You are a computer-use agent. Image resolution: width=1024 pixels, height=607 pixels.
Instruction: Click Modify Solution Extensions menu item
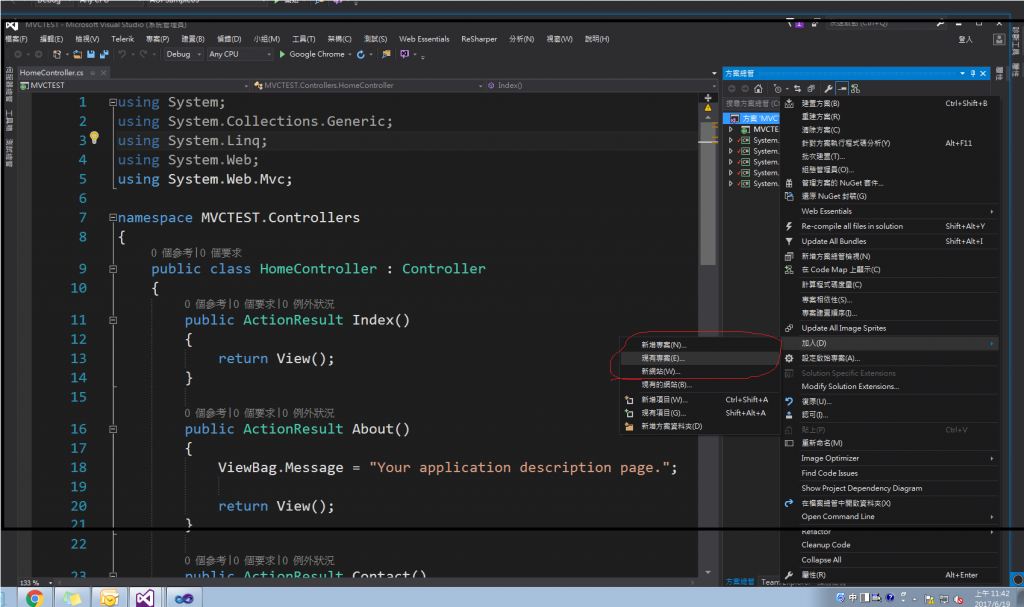[889, 386]
